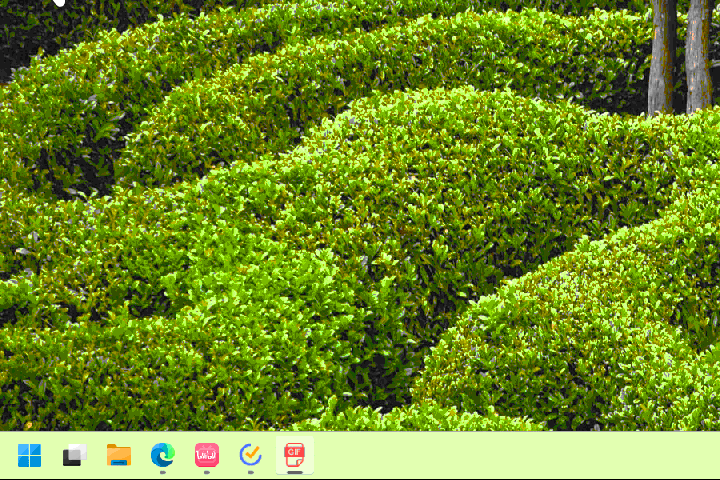Click the running indicator under Edge icon
Viewport: 720px width, 480px height.
point(162,472)
